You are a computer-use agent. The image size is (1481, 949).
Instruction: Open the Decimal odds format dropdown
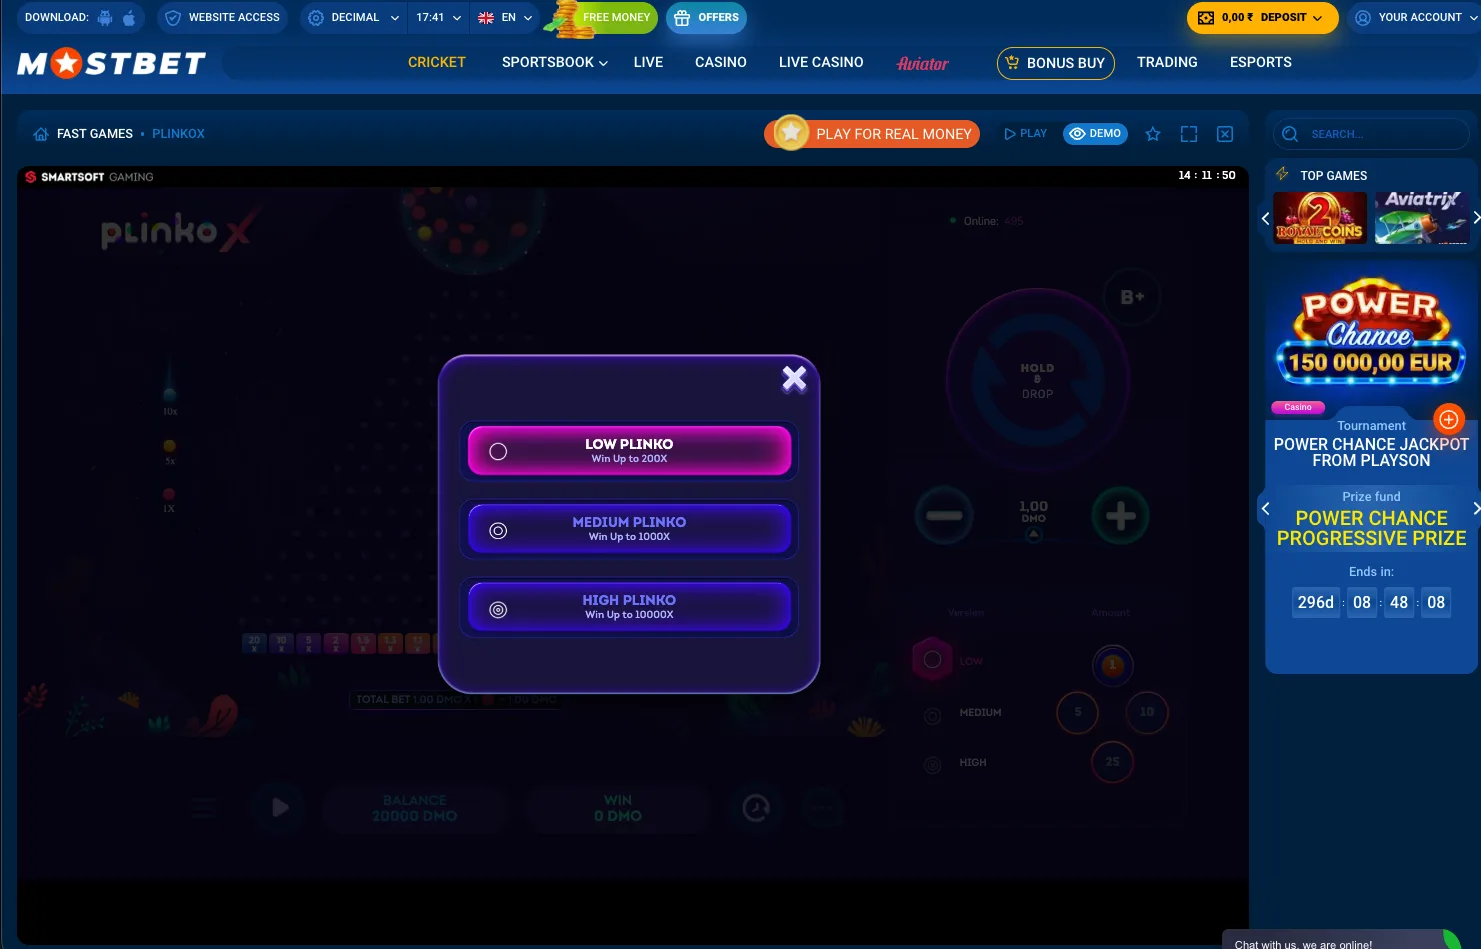click(354, 18)
